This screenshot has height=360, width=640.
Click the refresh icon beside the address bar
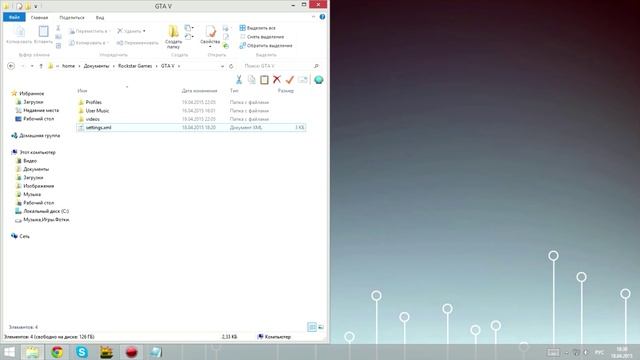pos(231,66)
